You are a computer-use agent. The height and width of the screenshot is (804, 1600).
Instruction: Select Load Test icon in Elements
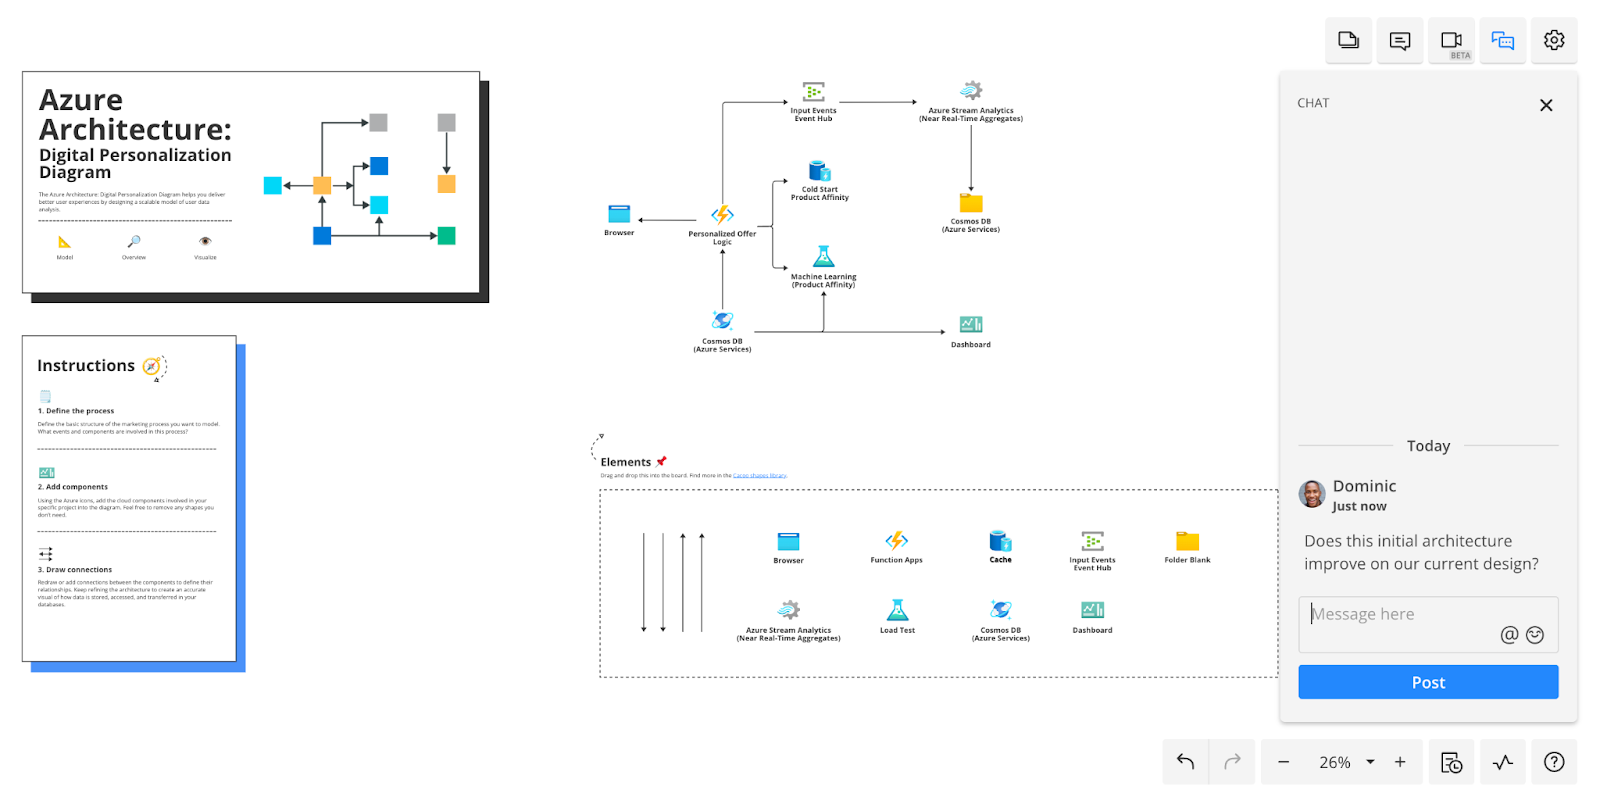897,610
